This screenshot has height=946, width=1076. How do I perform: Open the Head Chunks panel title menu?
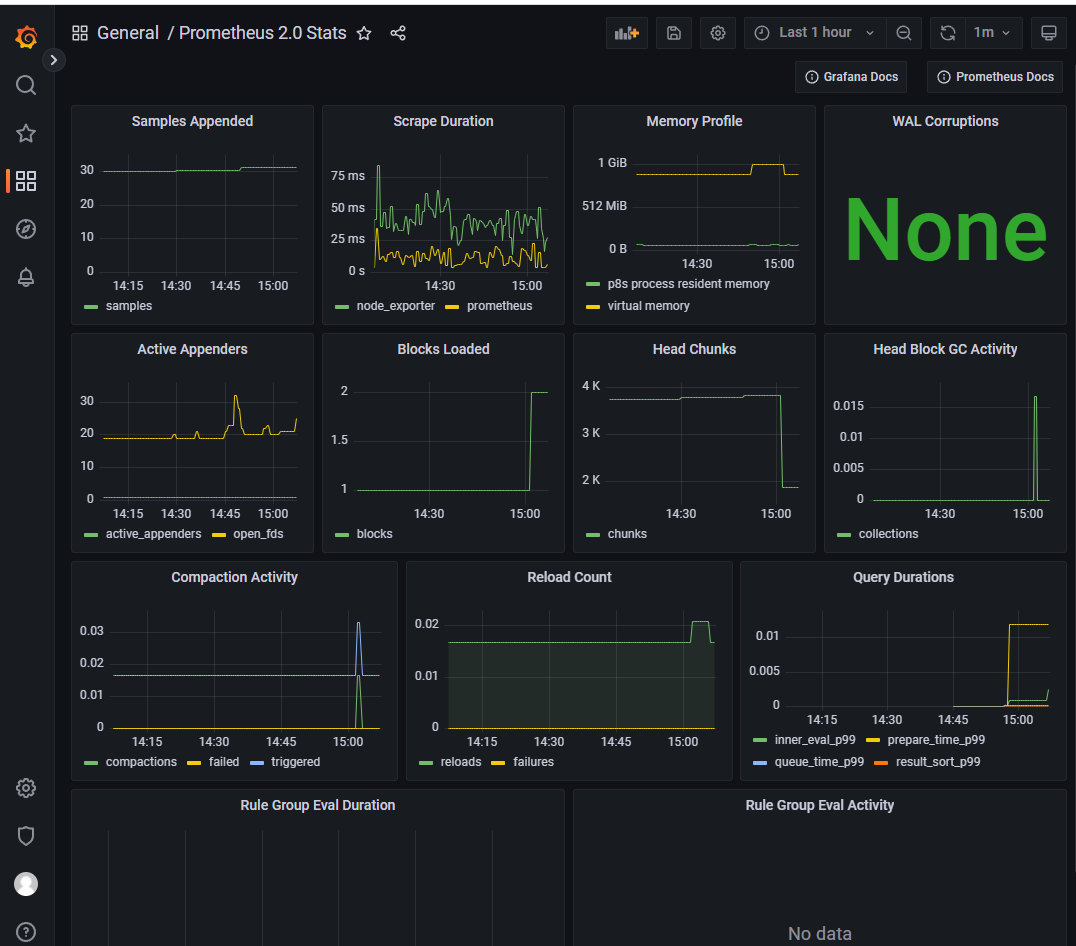[x=694, y=349]
